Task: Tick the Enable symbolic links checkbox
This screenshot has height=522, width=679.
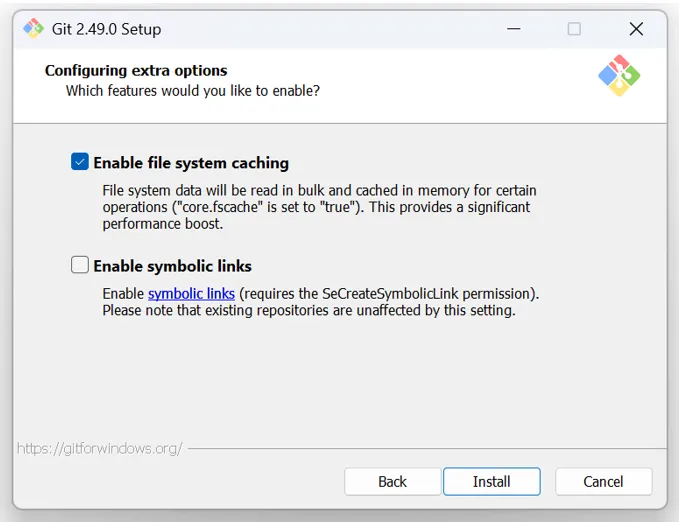Action: pyautogui.click(x=80, y=265)
